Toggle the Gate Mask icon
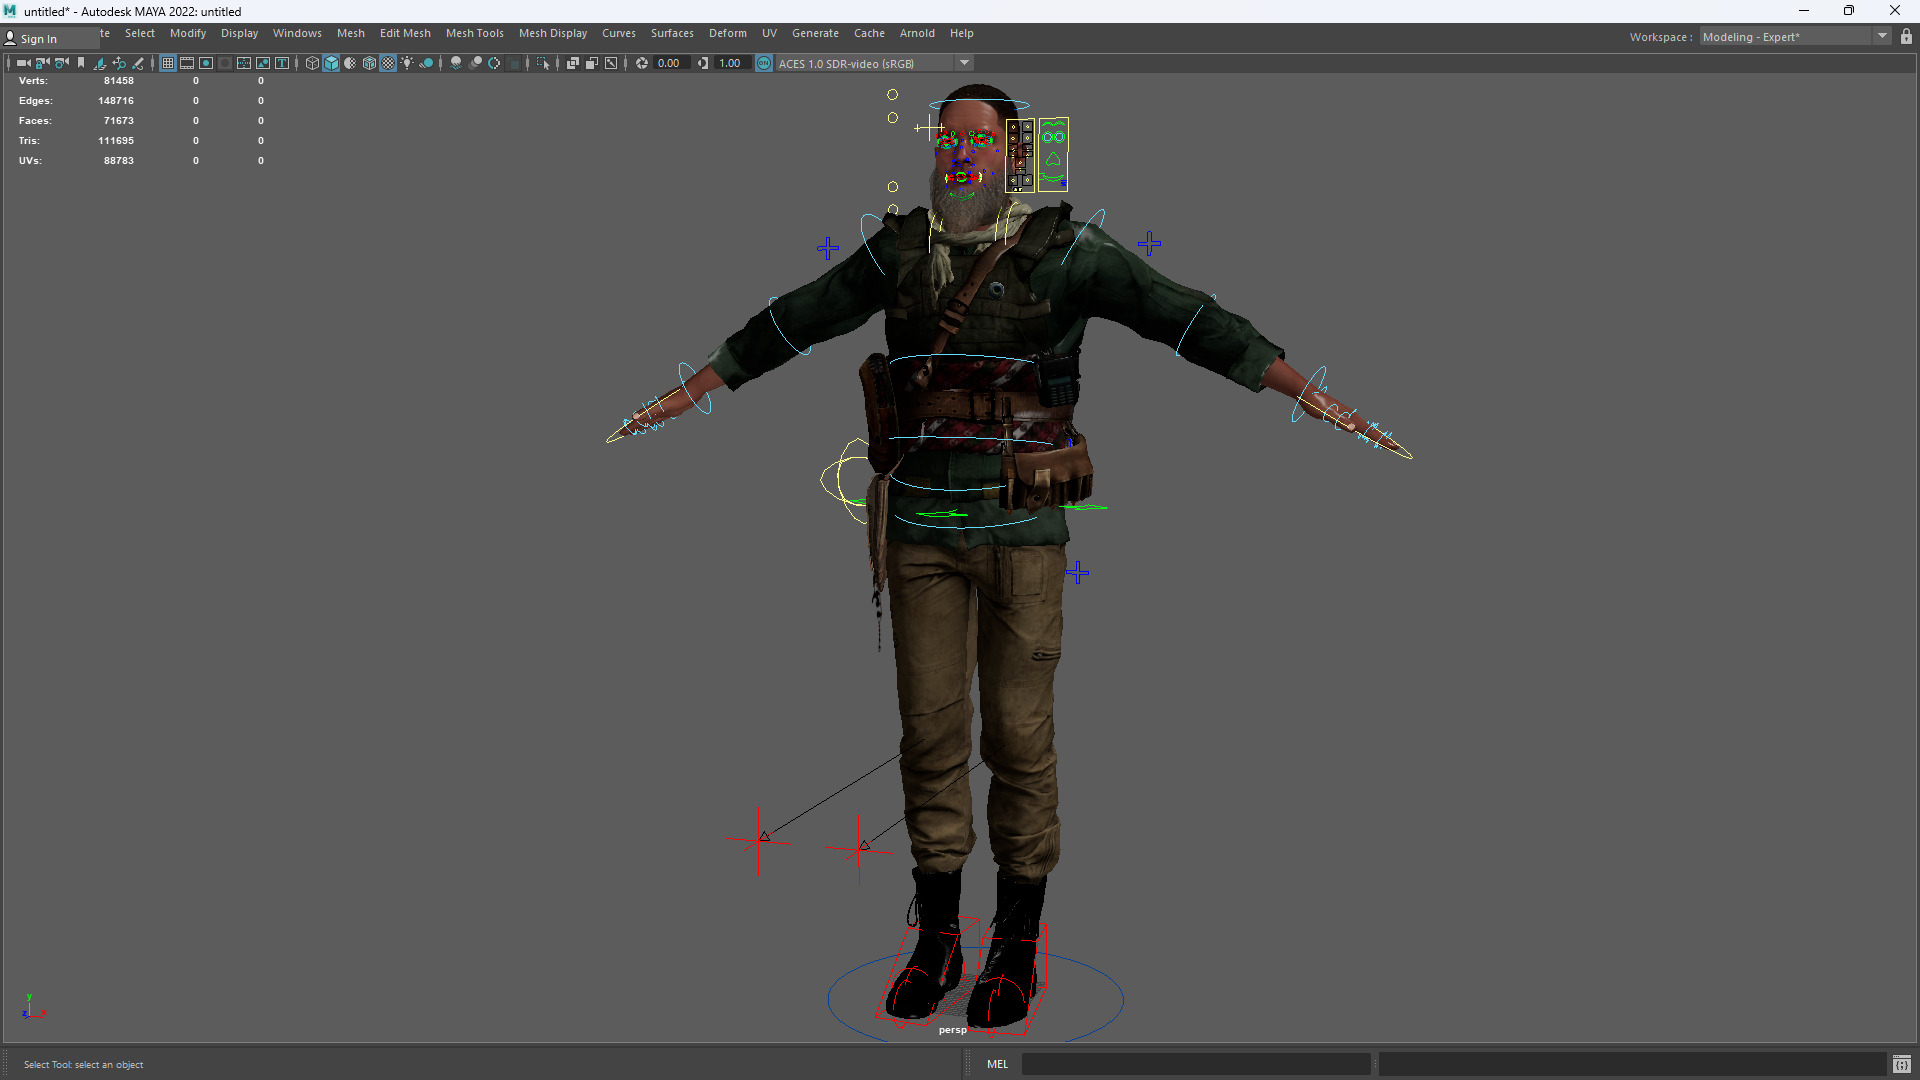The image size is (1920, 1080). pos(225,63)
